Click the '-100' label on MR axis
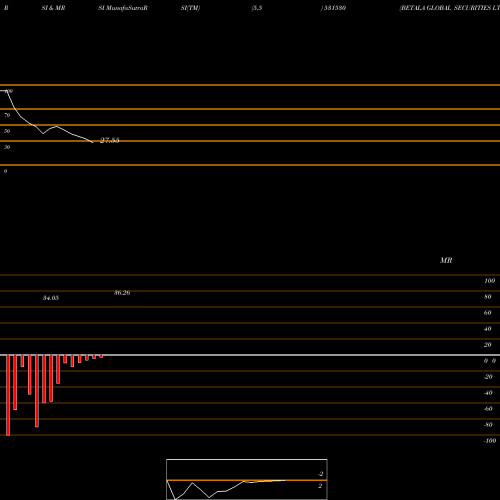 coord(490,441)
